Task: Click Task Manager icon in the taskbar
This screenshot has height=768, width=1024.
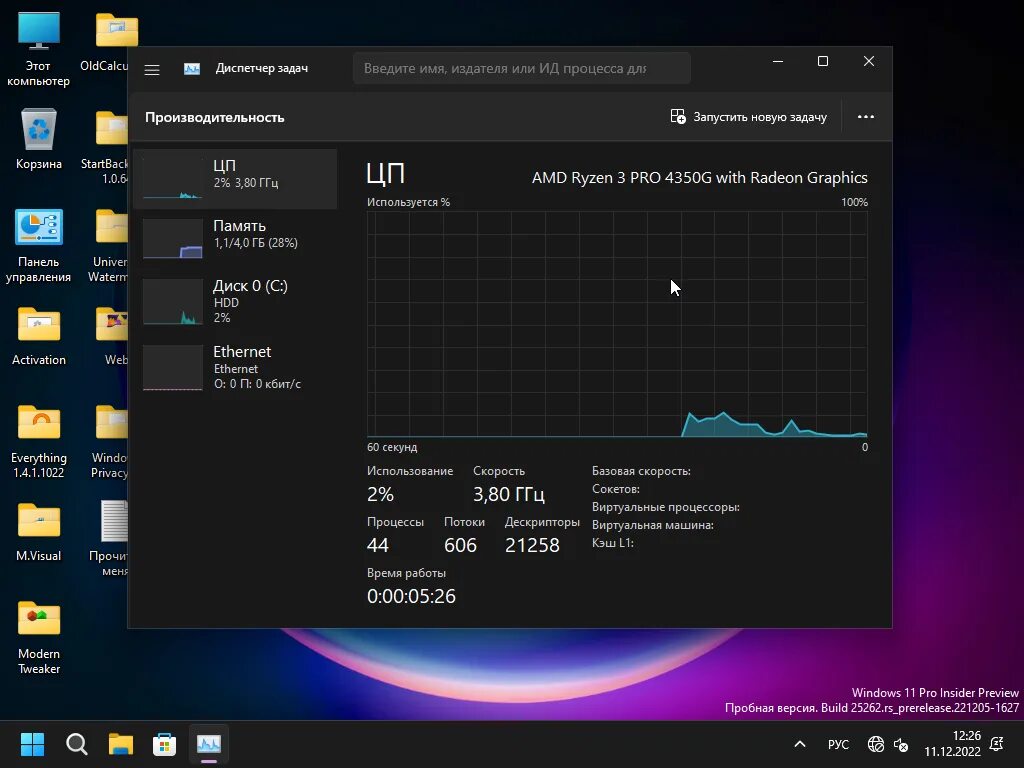Action: click(x=209, y=744)
